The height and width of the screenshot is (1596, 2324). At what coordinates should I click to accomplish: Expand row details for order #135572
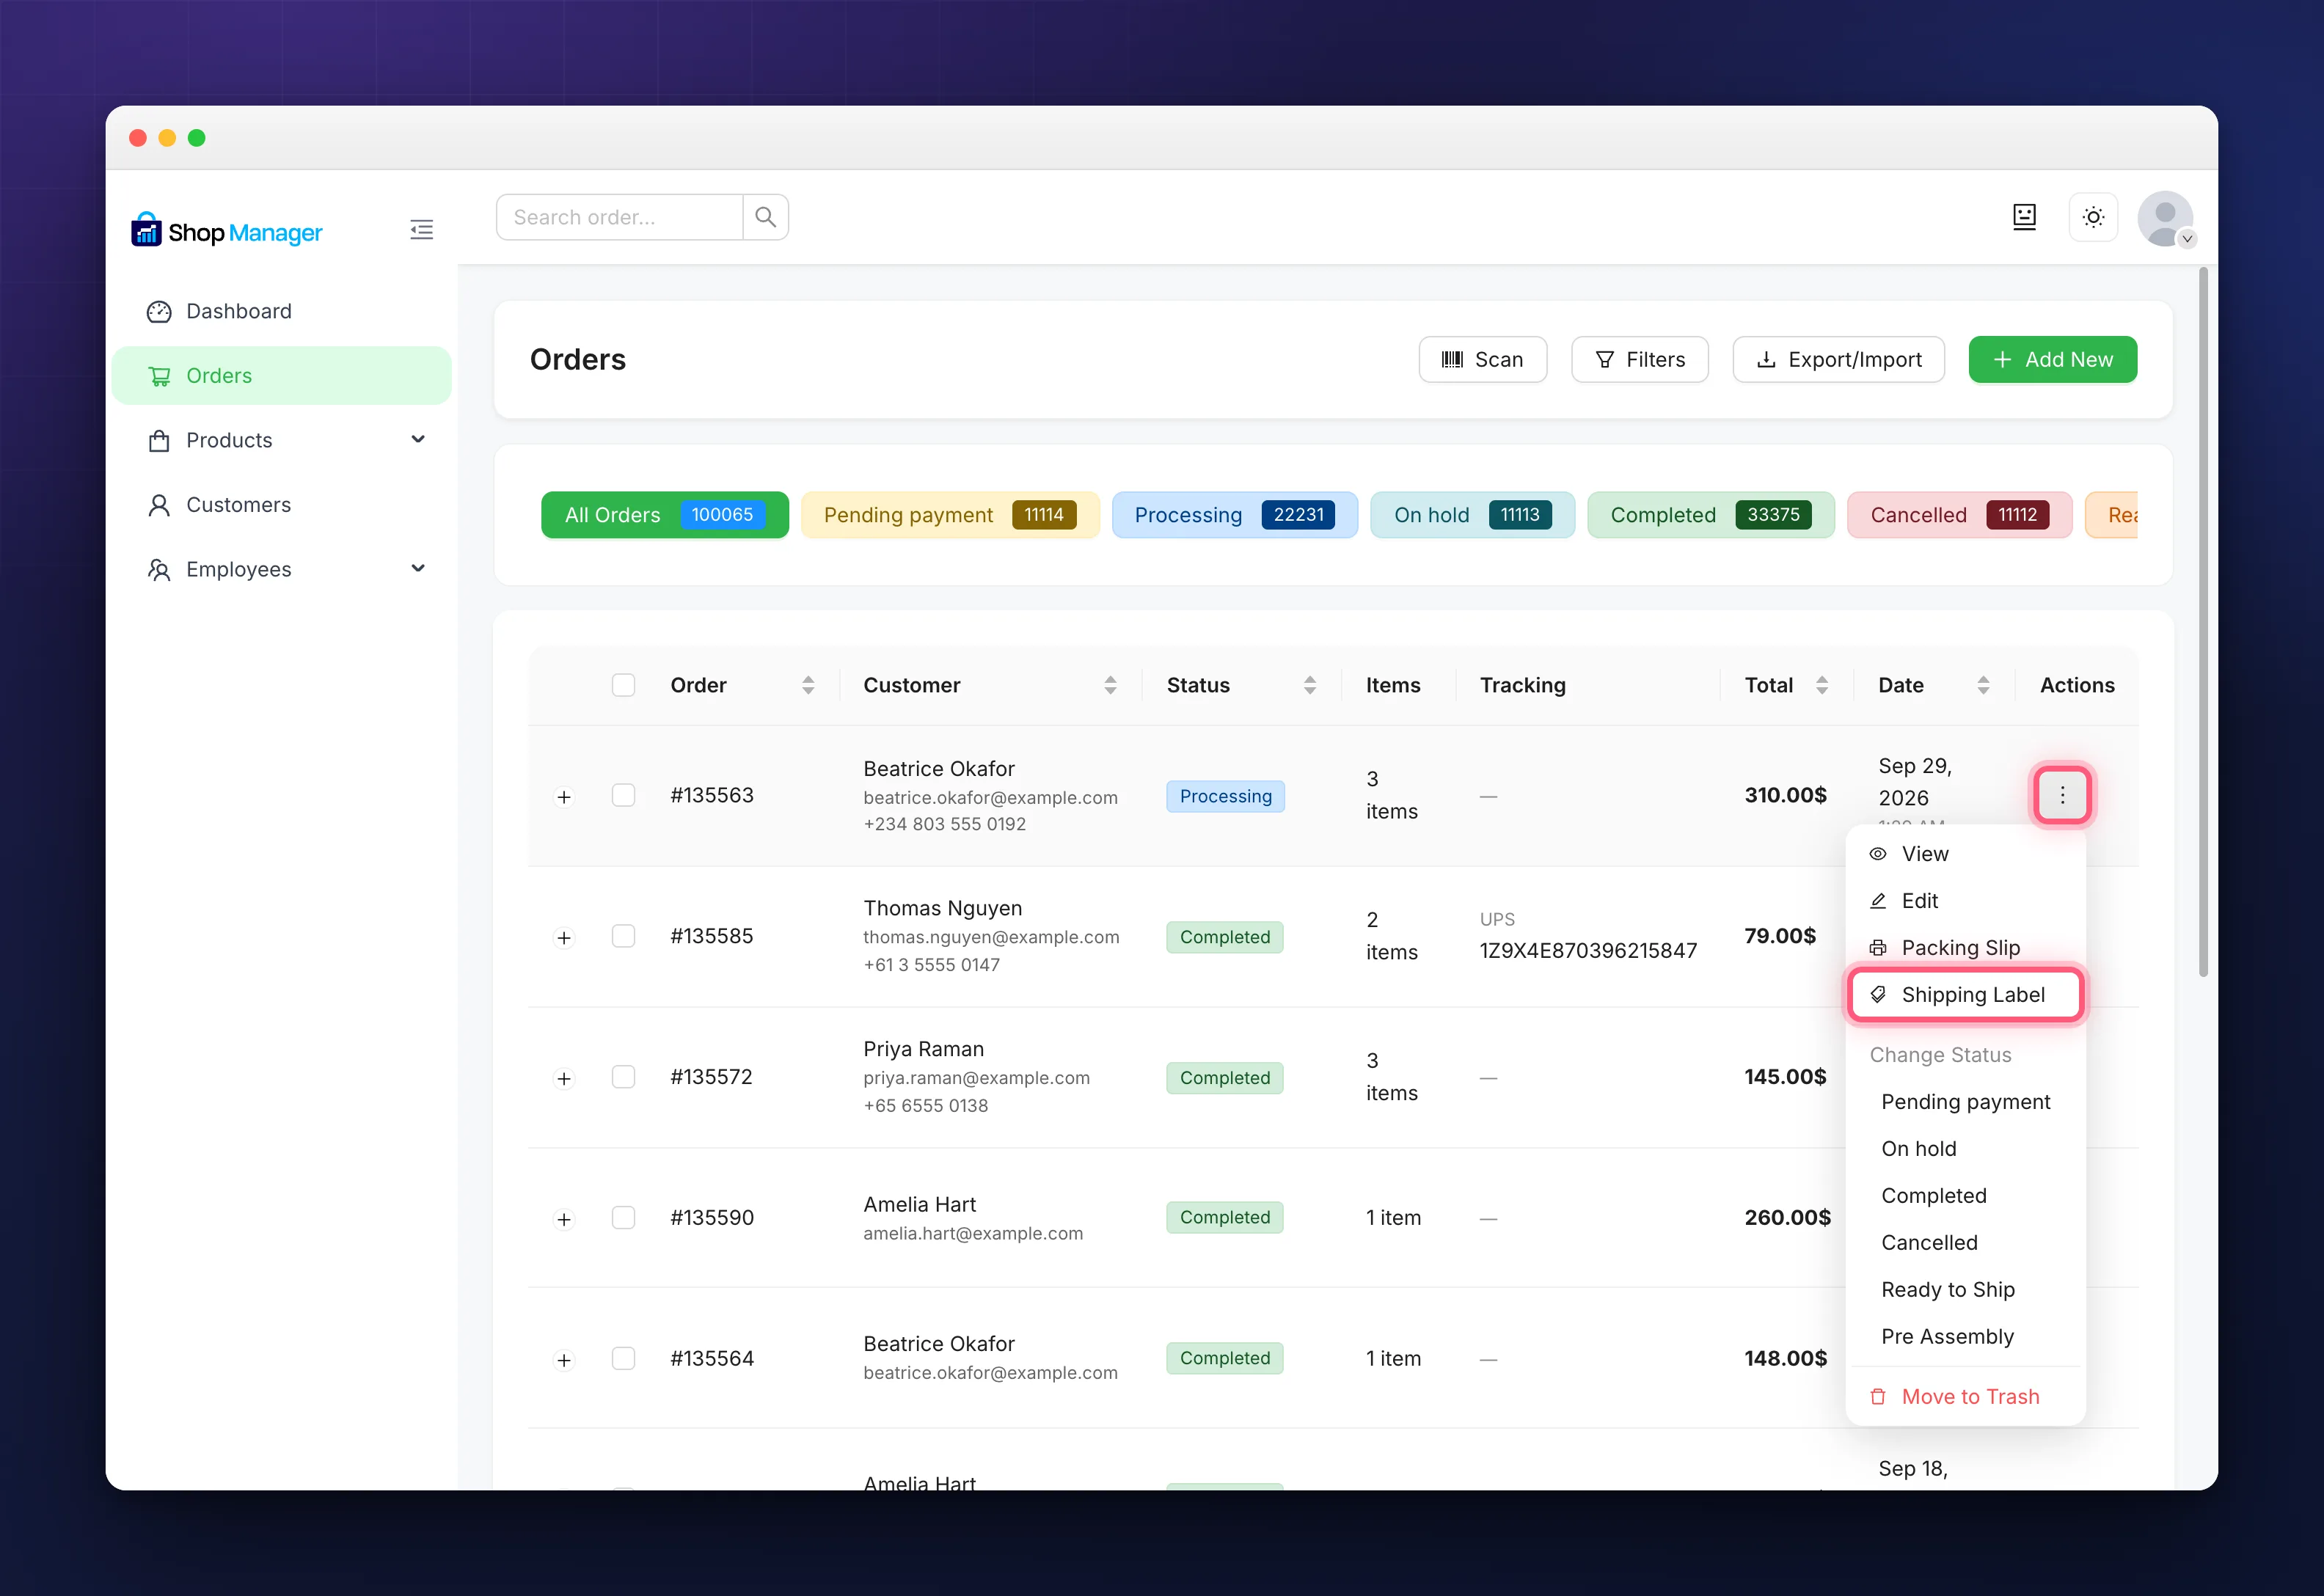click(x=564, y=1078)
